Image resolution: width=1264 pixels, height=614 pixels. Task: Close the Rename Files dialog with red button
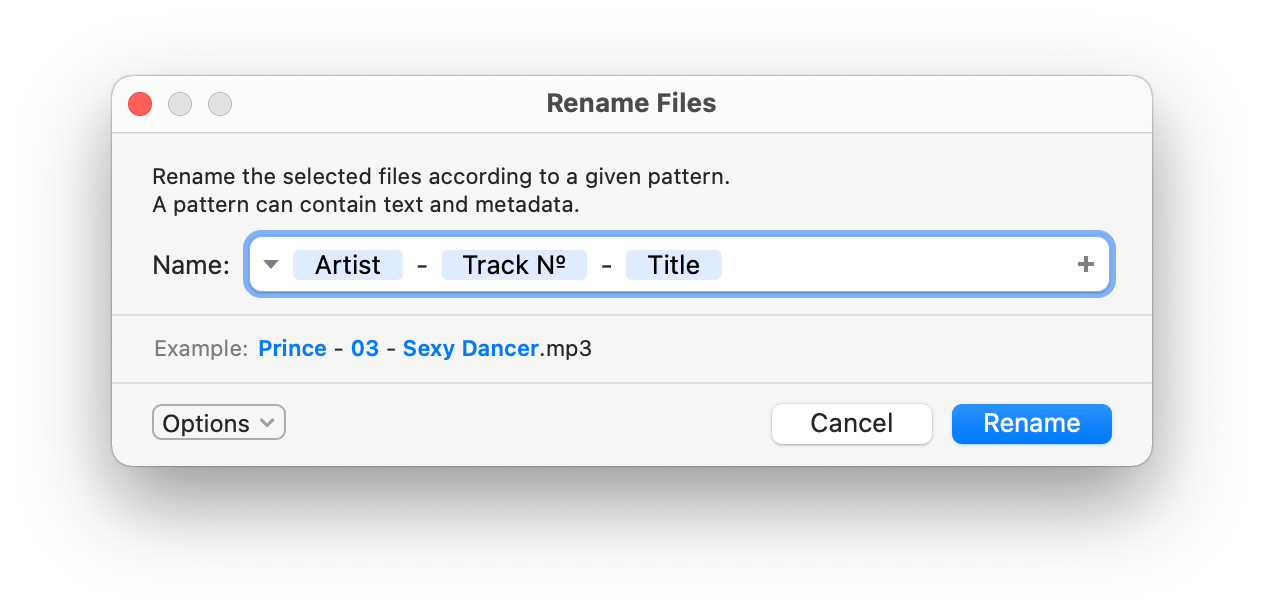140,103
